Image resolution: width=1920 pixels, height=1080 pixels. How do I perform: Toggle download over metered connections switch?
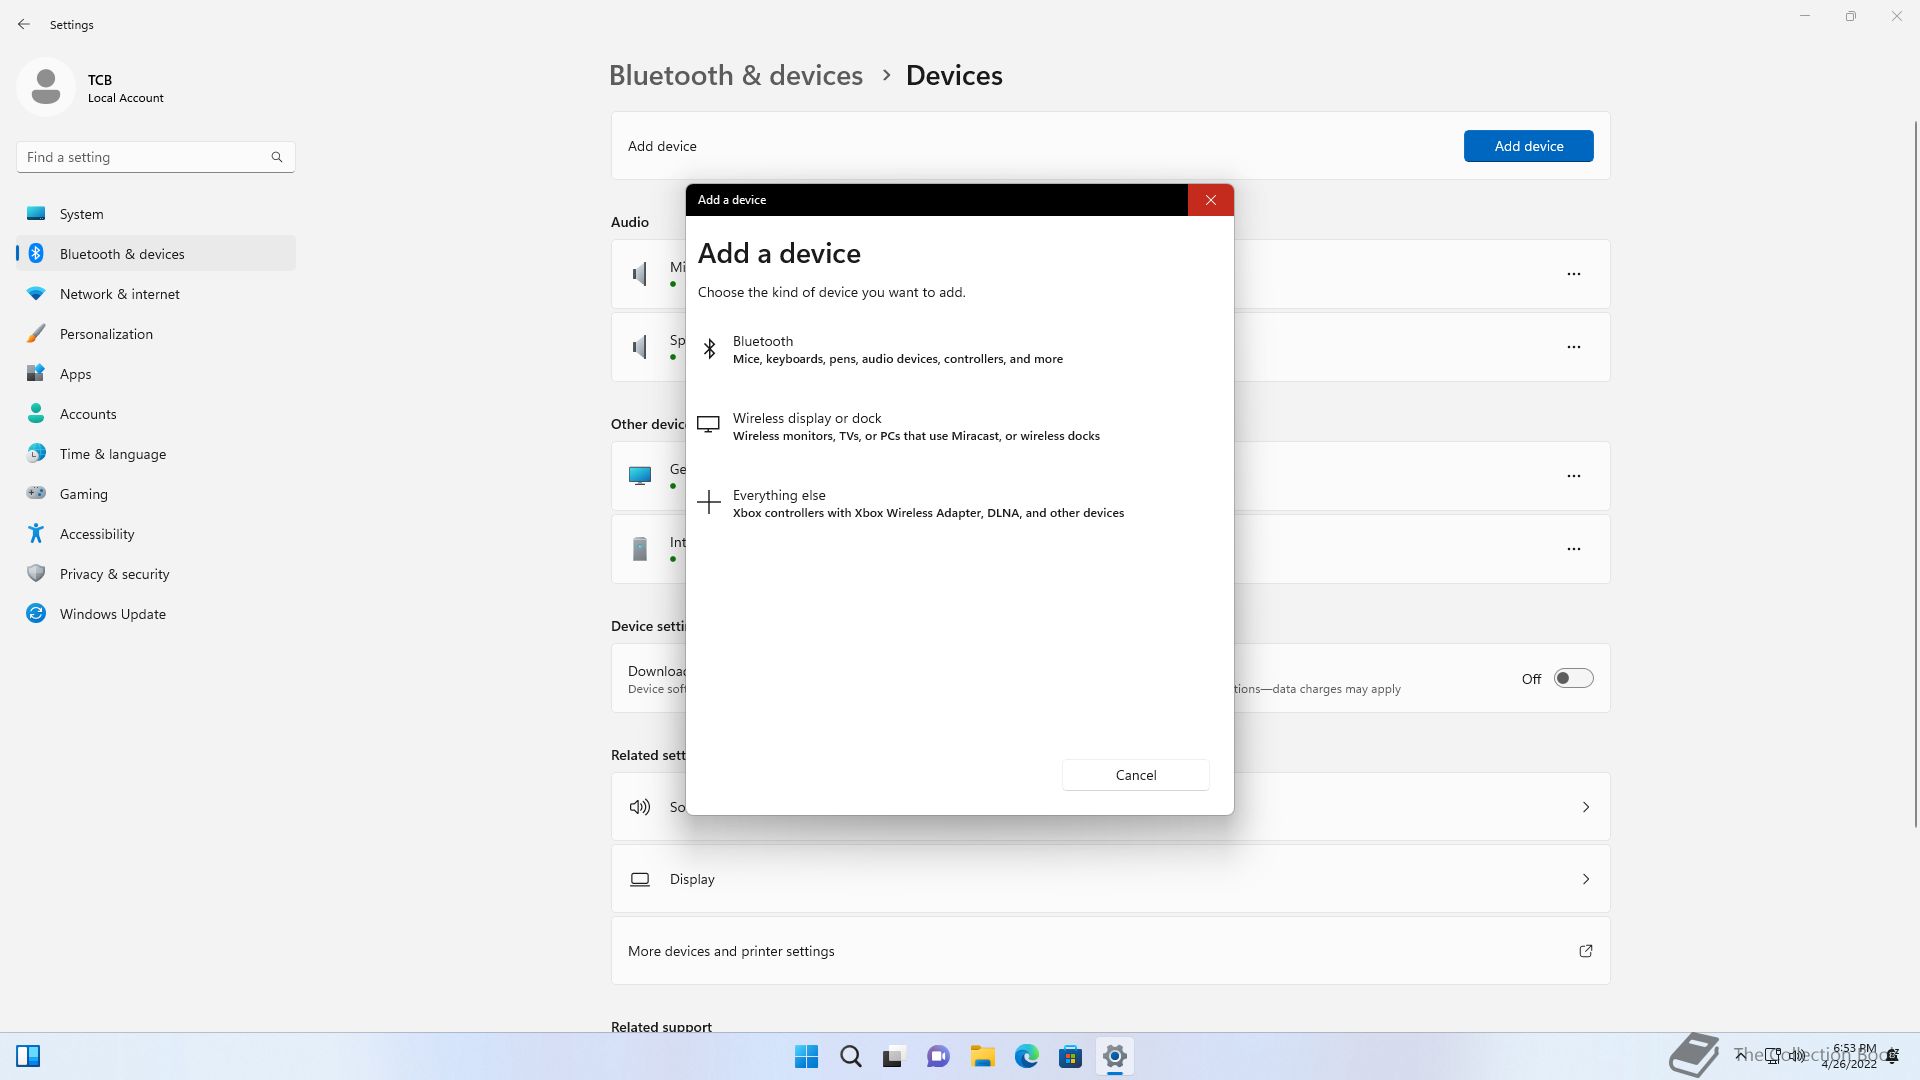coord(1573,678)
